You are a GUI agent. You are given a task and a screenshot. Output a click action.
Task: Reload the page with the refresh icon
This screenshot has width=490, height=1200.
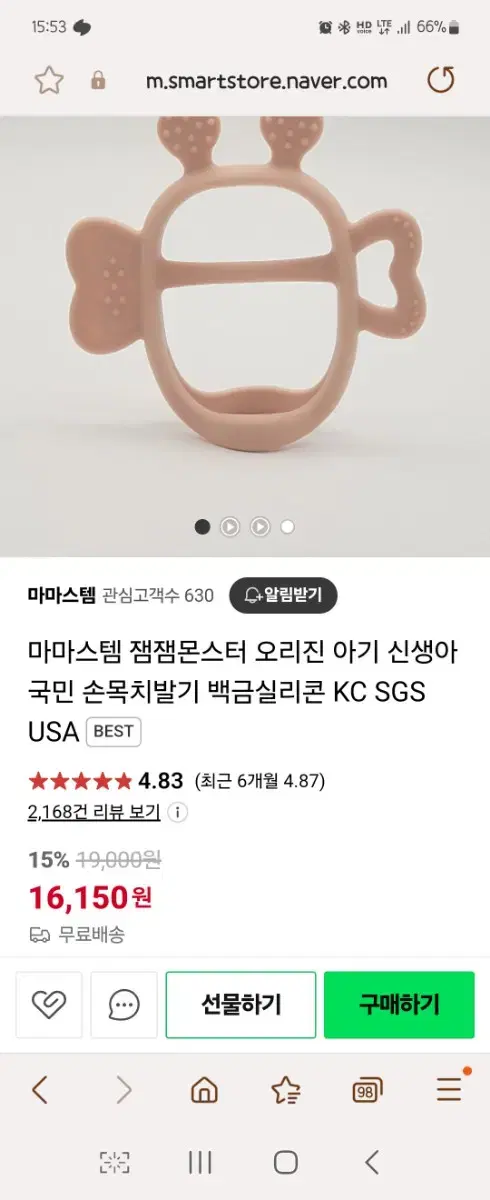[x=441, y=81]
